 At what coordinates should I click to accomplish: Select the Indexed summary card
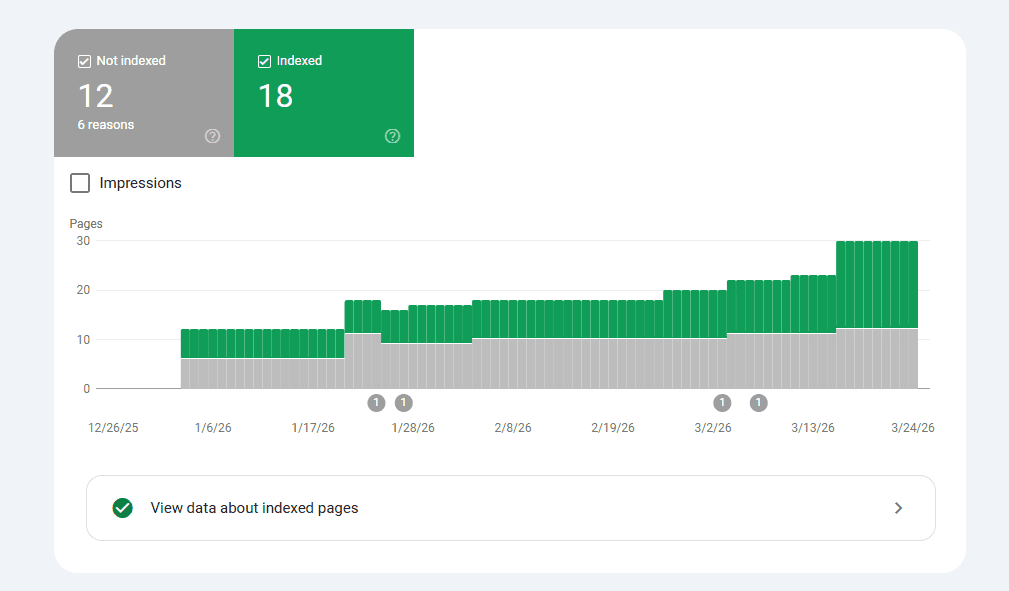pyautogui.click(x=323, y=93)
